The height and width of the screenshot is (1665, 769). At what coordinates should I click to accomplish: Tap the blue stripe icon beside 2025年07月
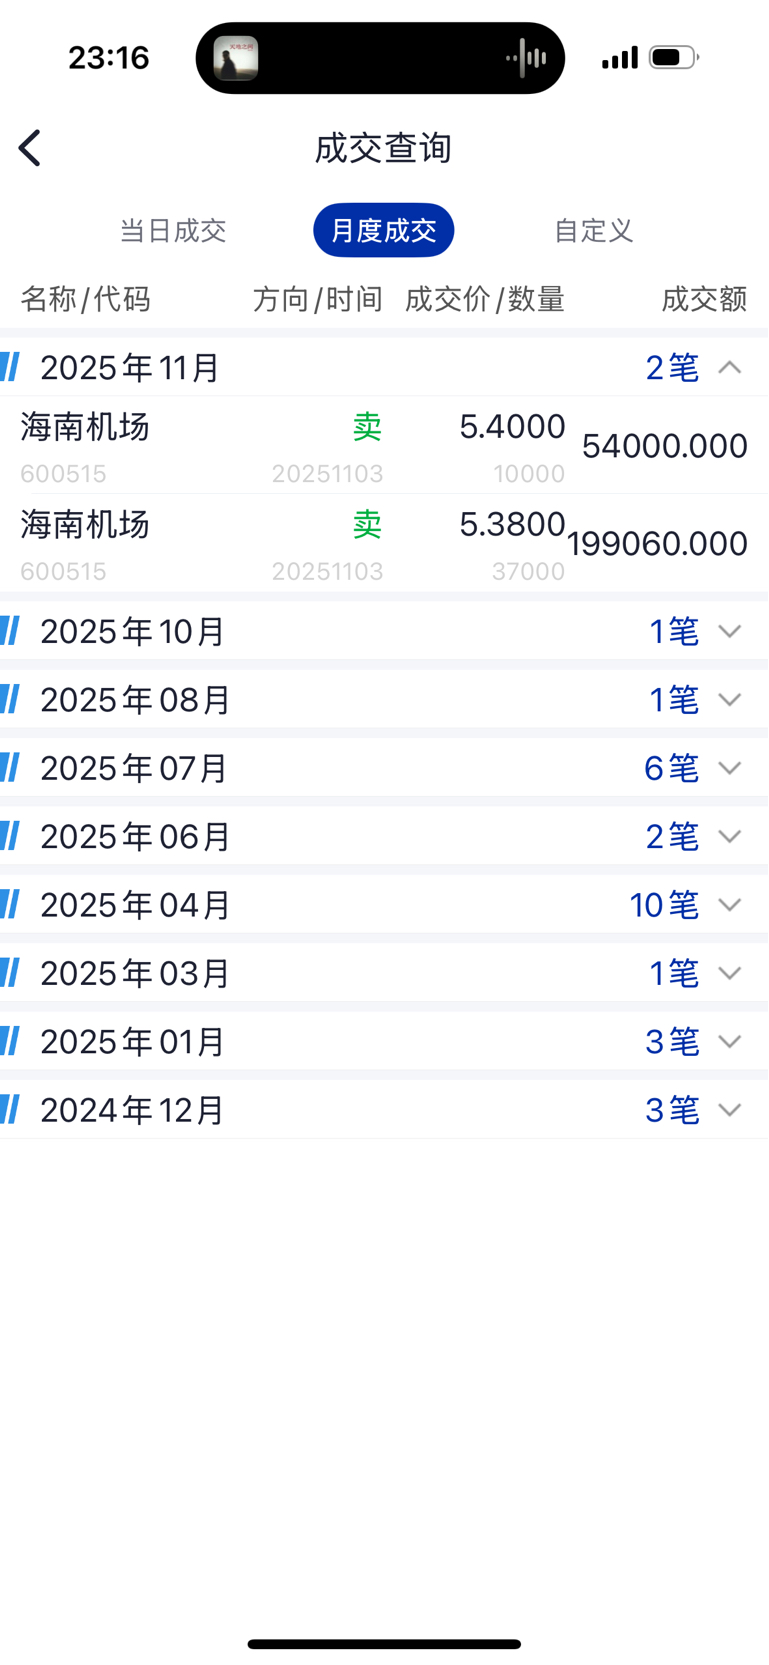pos(11,768)
